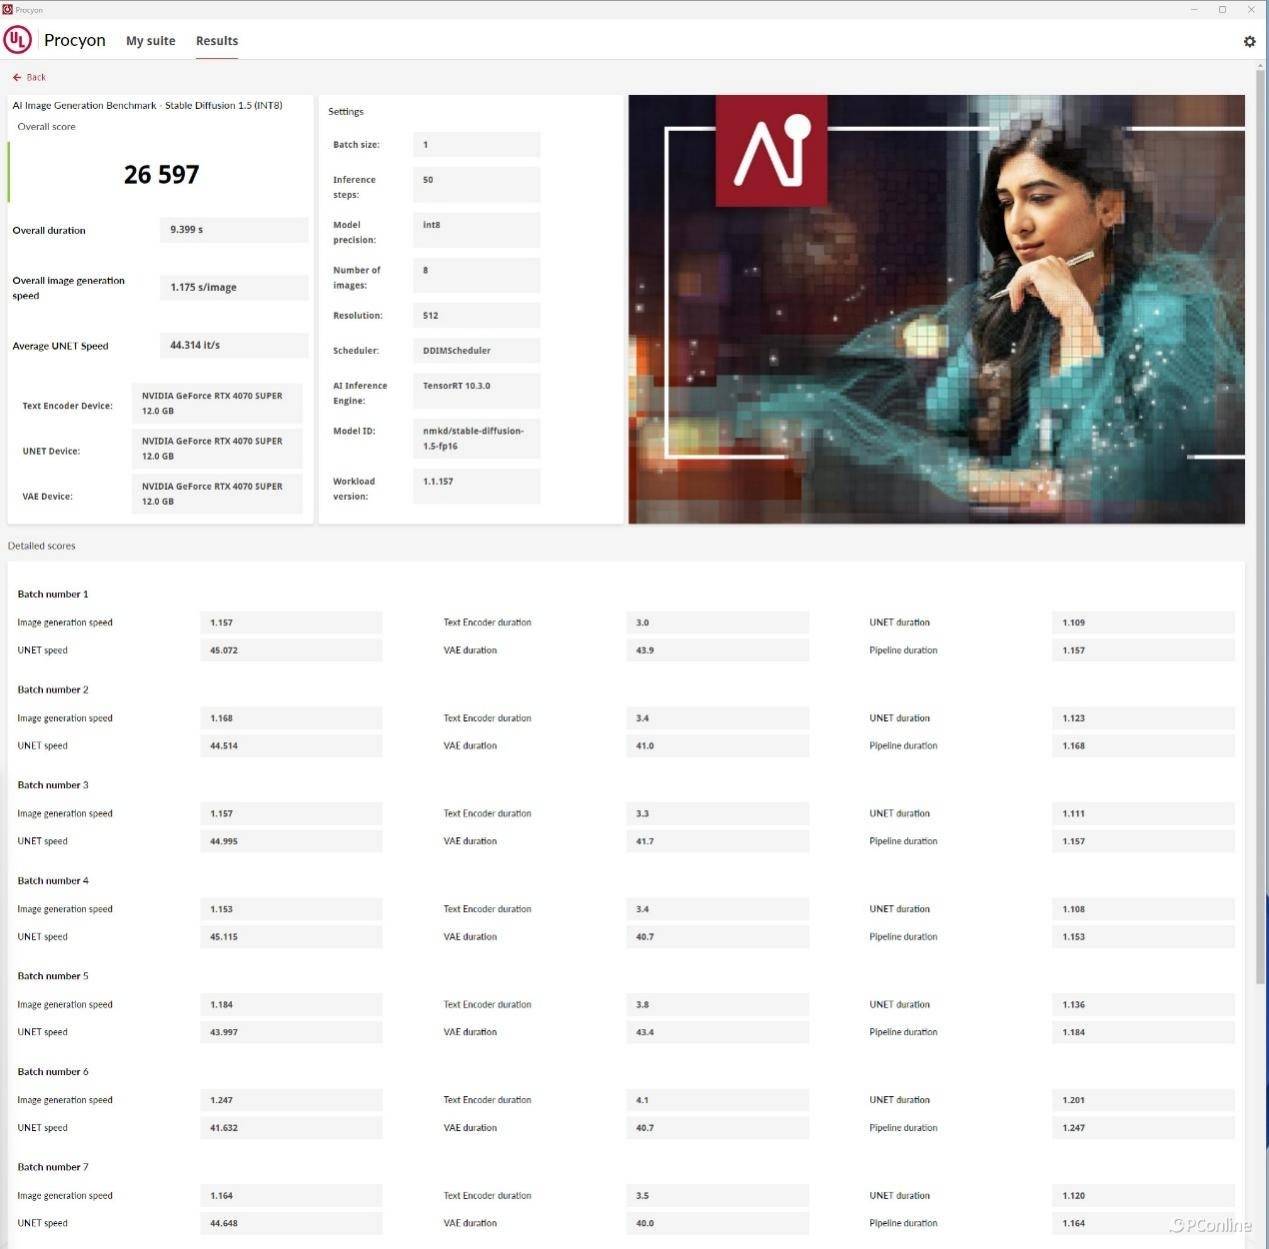Click the red back arrow icon

tap(17, 77)
